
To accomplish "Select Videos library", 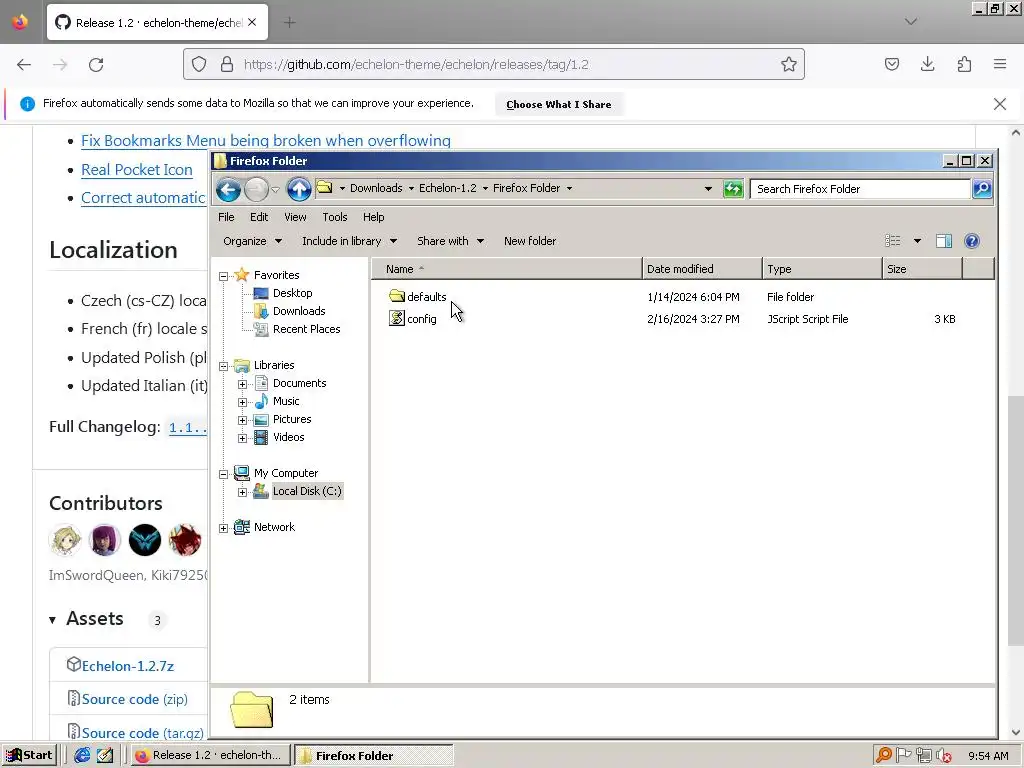I will (288, 437).
